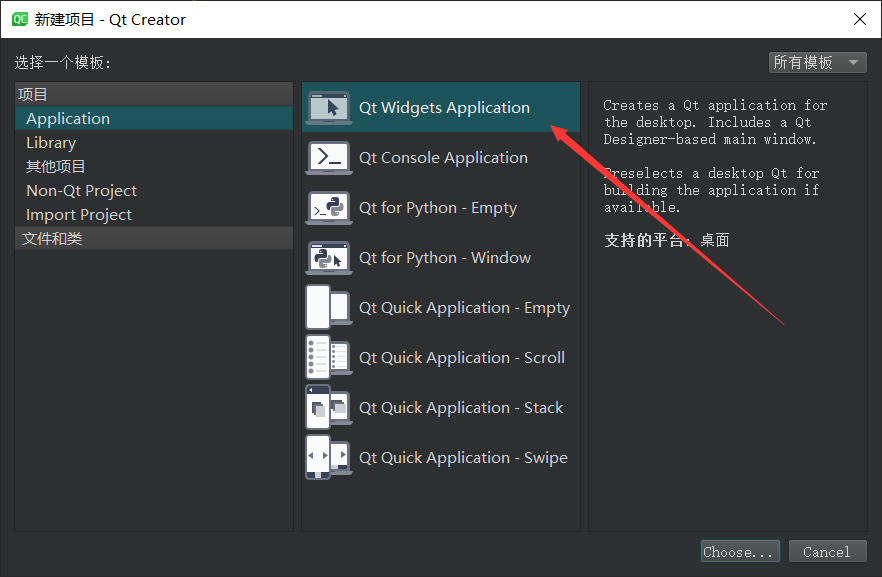
Task: Select the Qt Widgets Application template icon
Action: point(329,107)
